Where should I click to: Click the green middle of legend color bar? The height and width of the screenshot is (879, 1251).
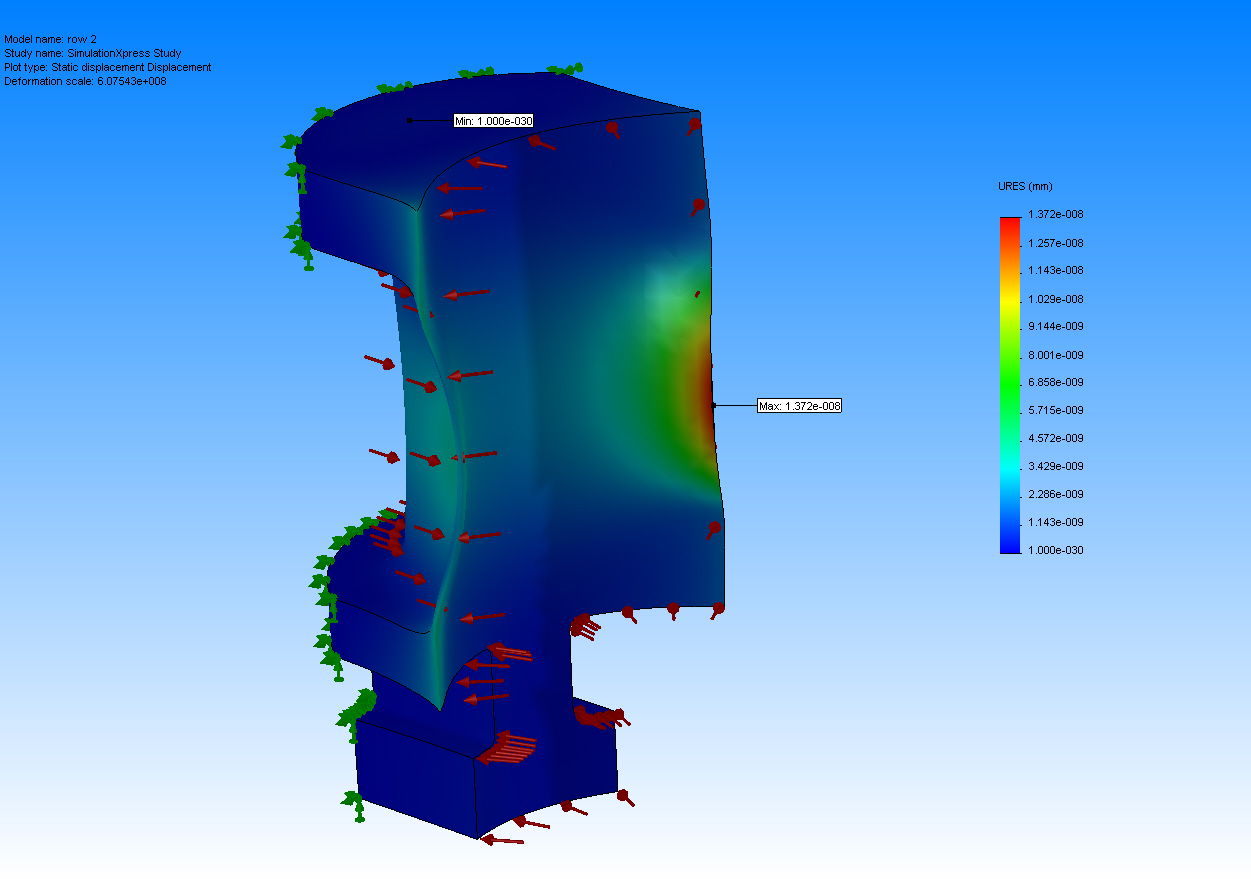(1010, 384)
